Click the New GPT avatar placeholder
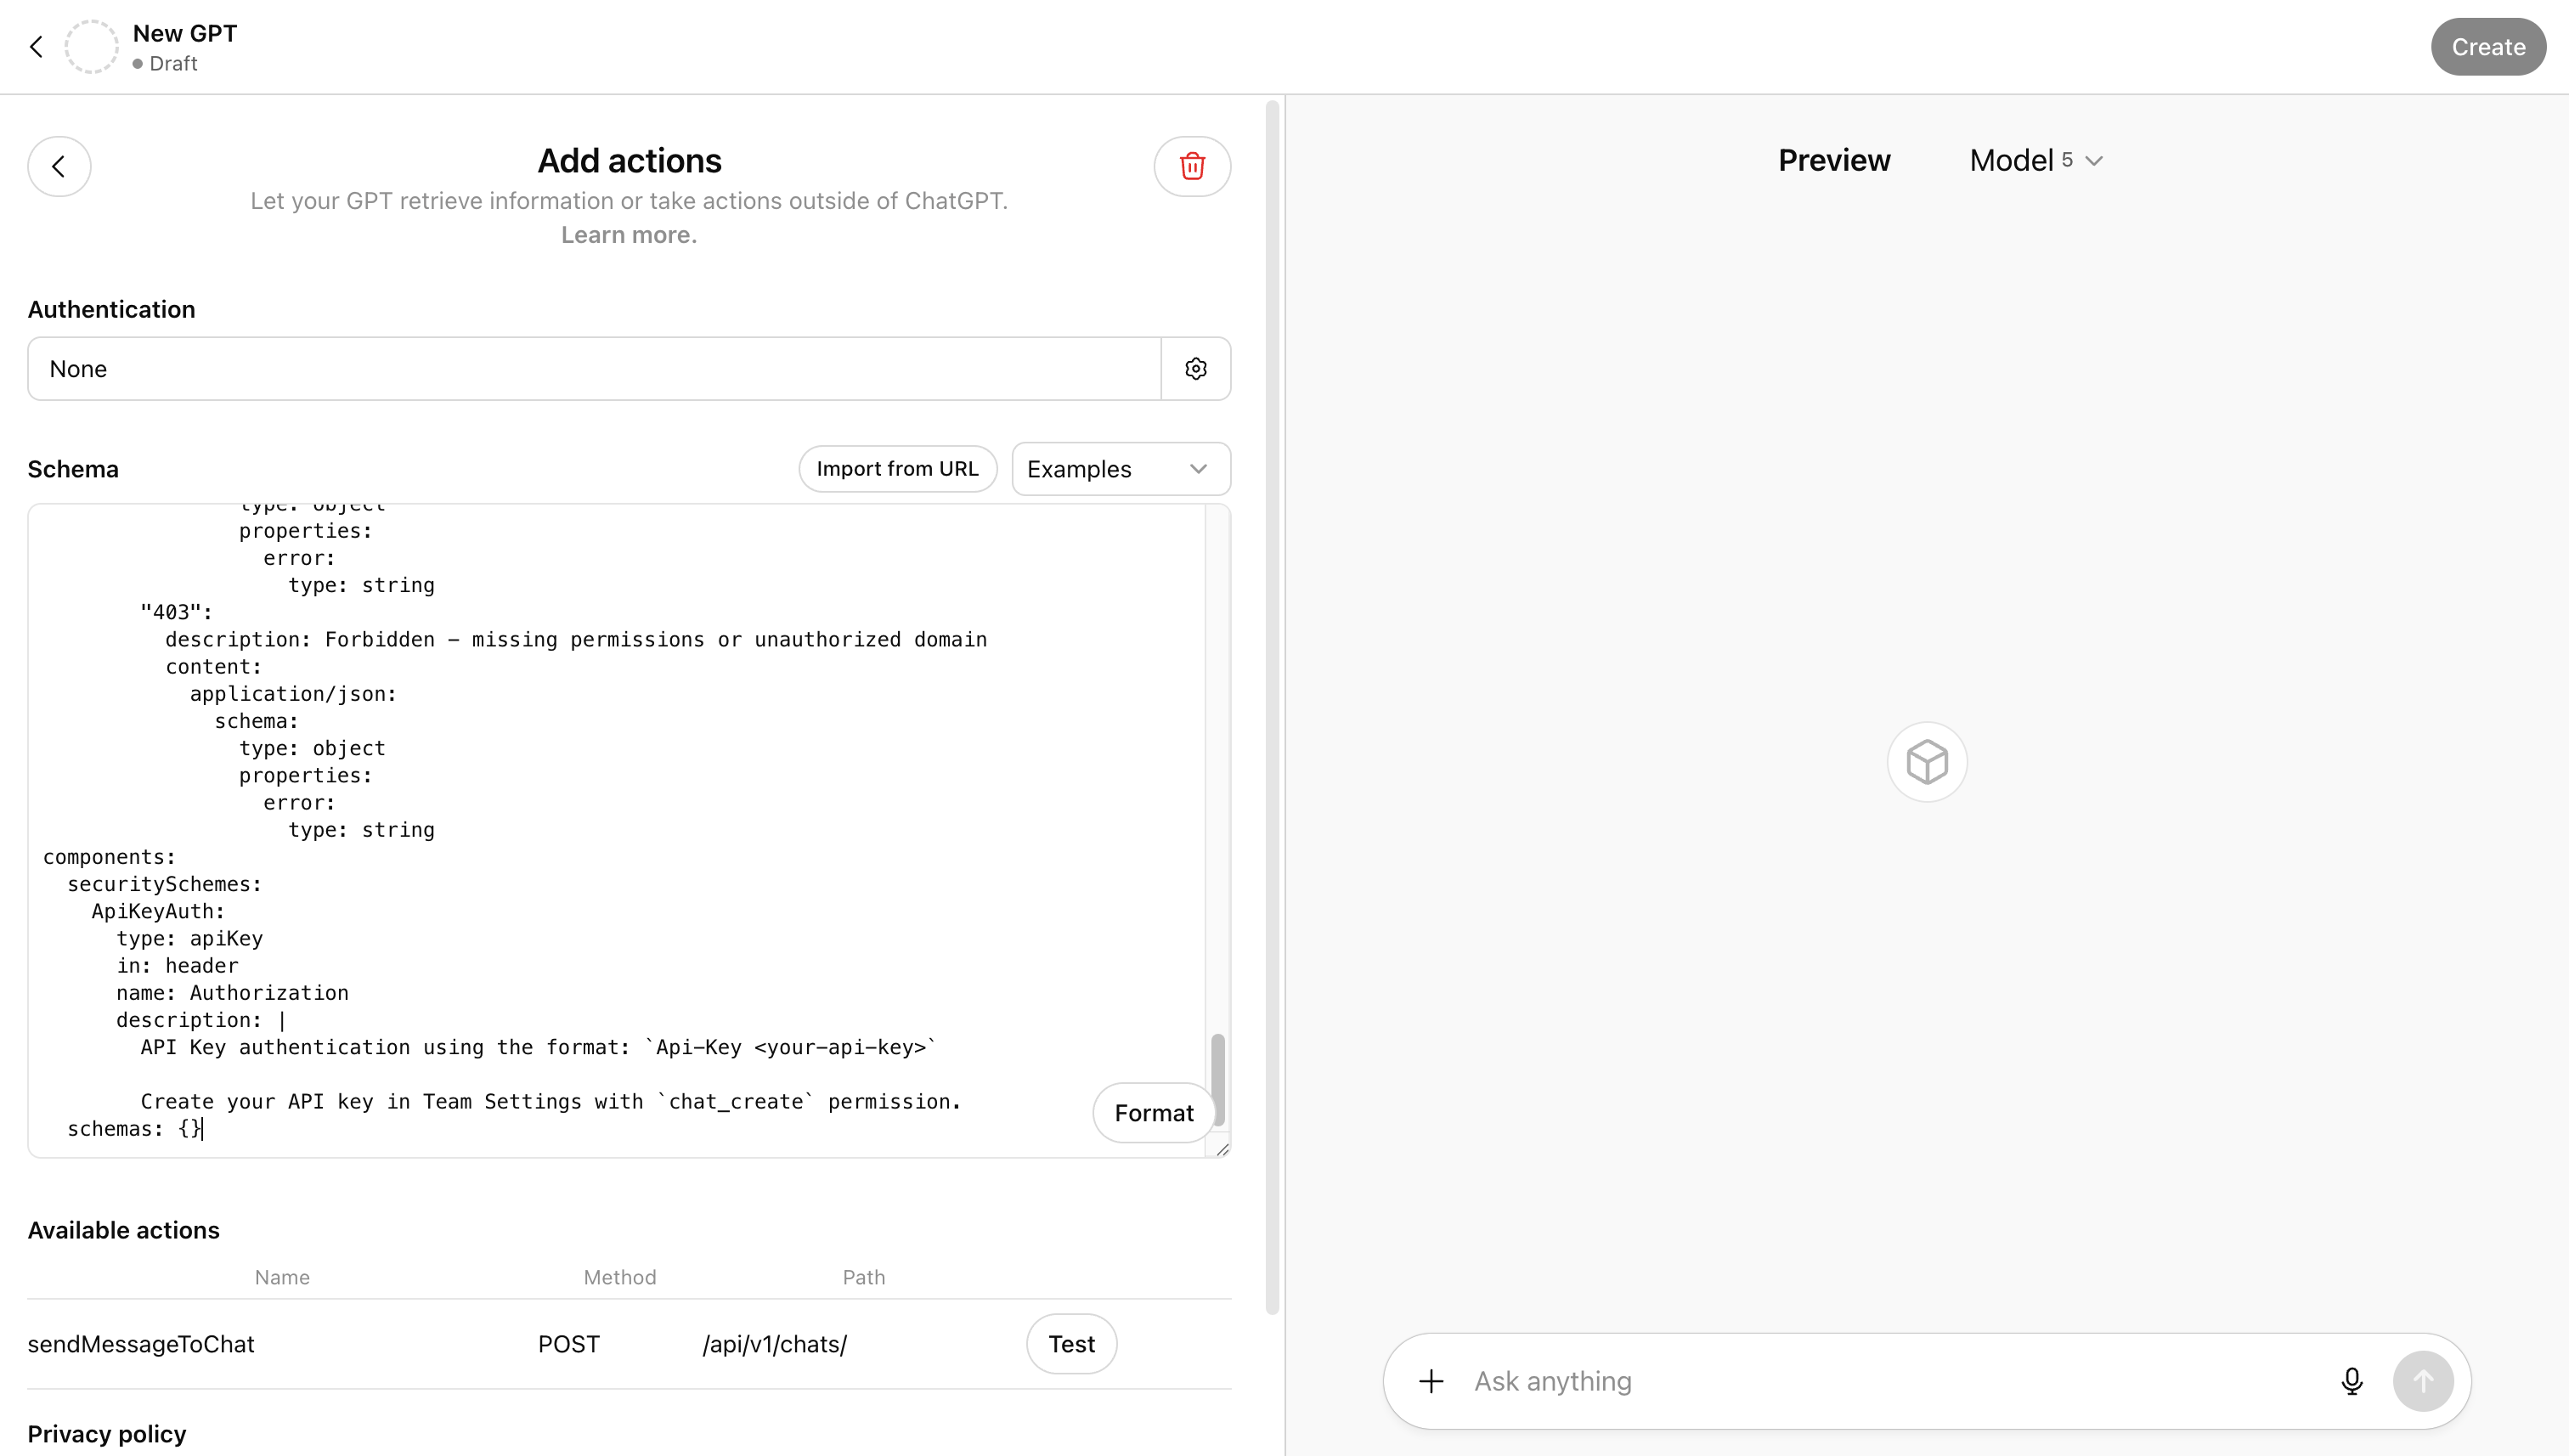The image size is (2569, 1456). [92, 46]
